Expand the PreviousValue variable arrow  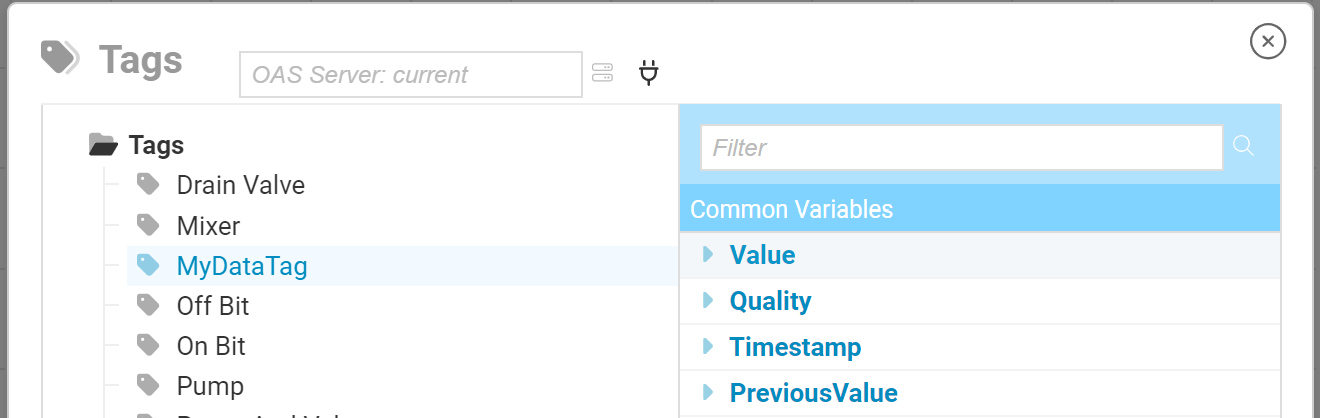(709, 392)
